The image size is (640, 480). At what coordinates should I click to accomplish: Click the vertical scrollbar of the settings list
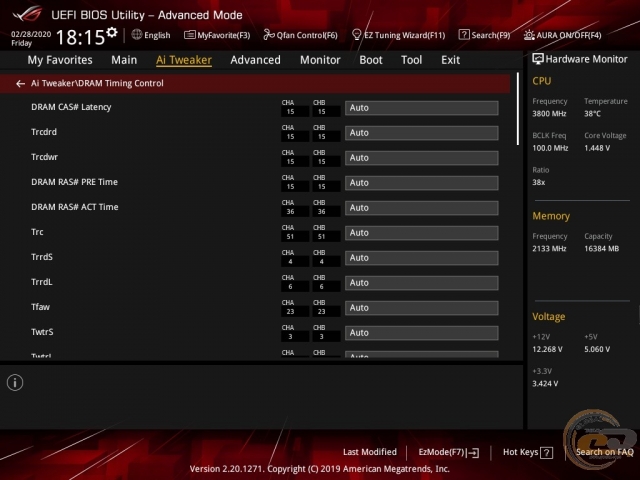518,109
